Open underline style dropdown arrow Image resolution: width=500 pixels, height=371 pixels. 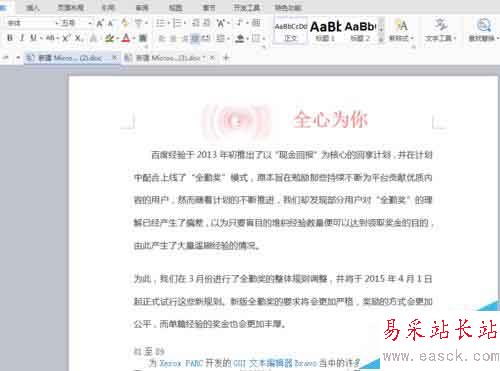pyautogui.click(x=41, y=38)
